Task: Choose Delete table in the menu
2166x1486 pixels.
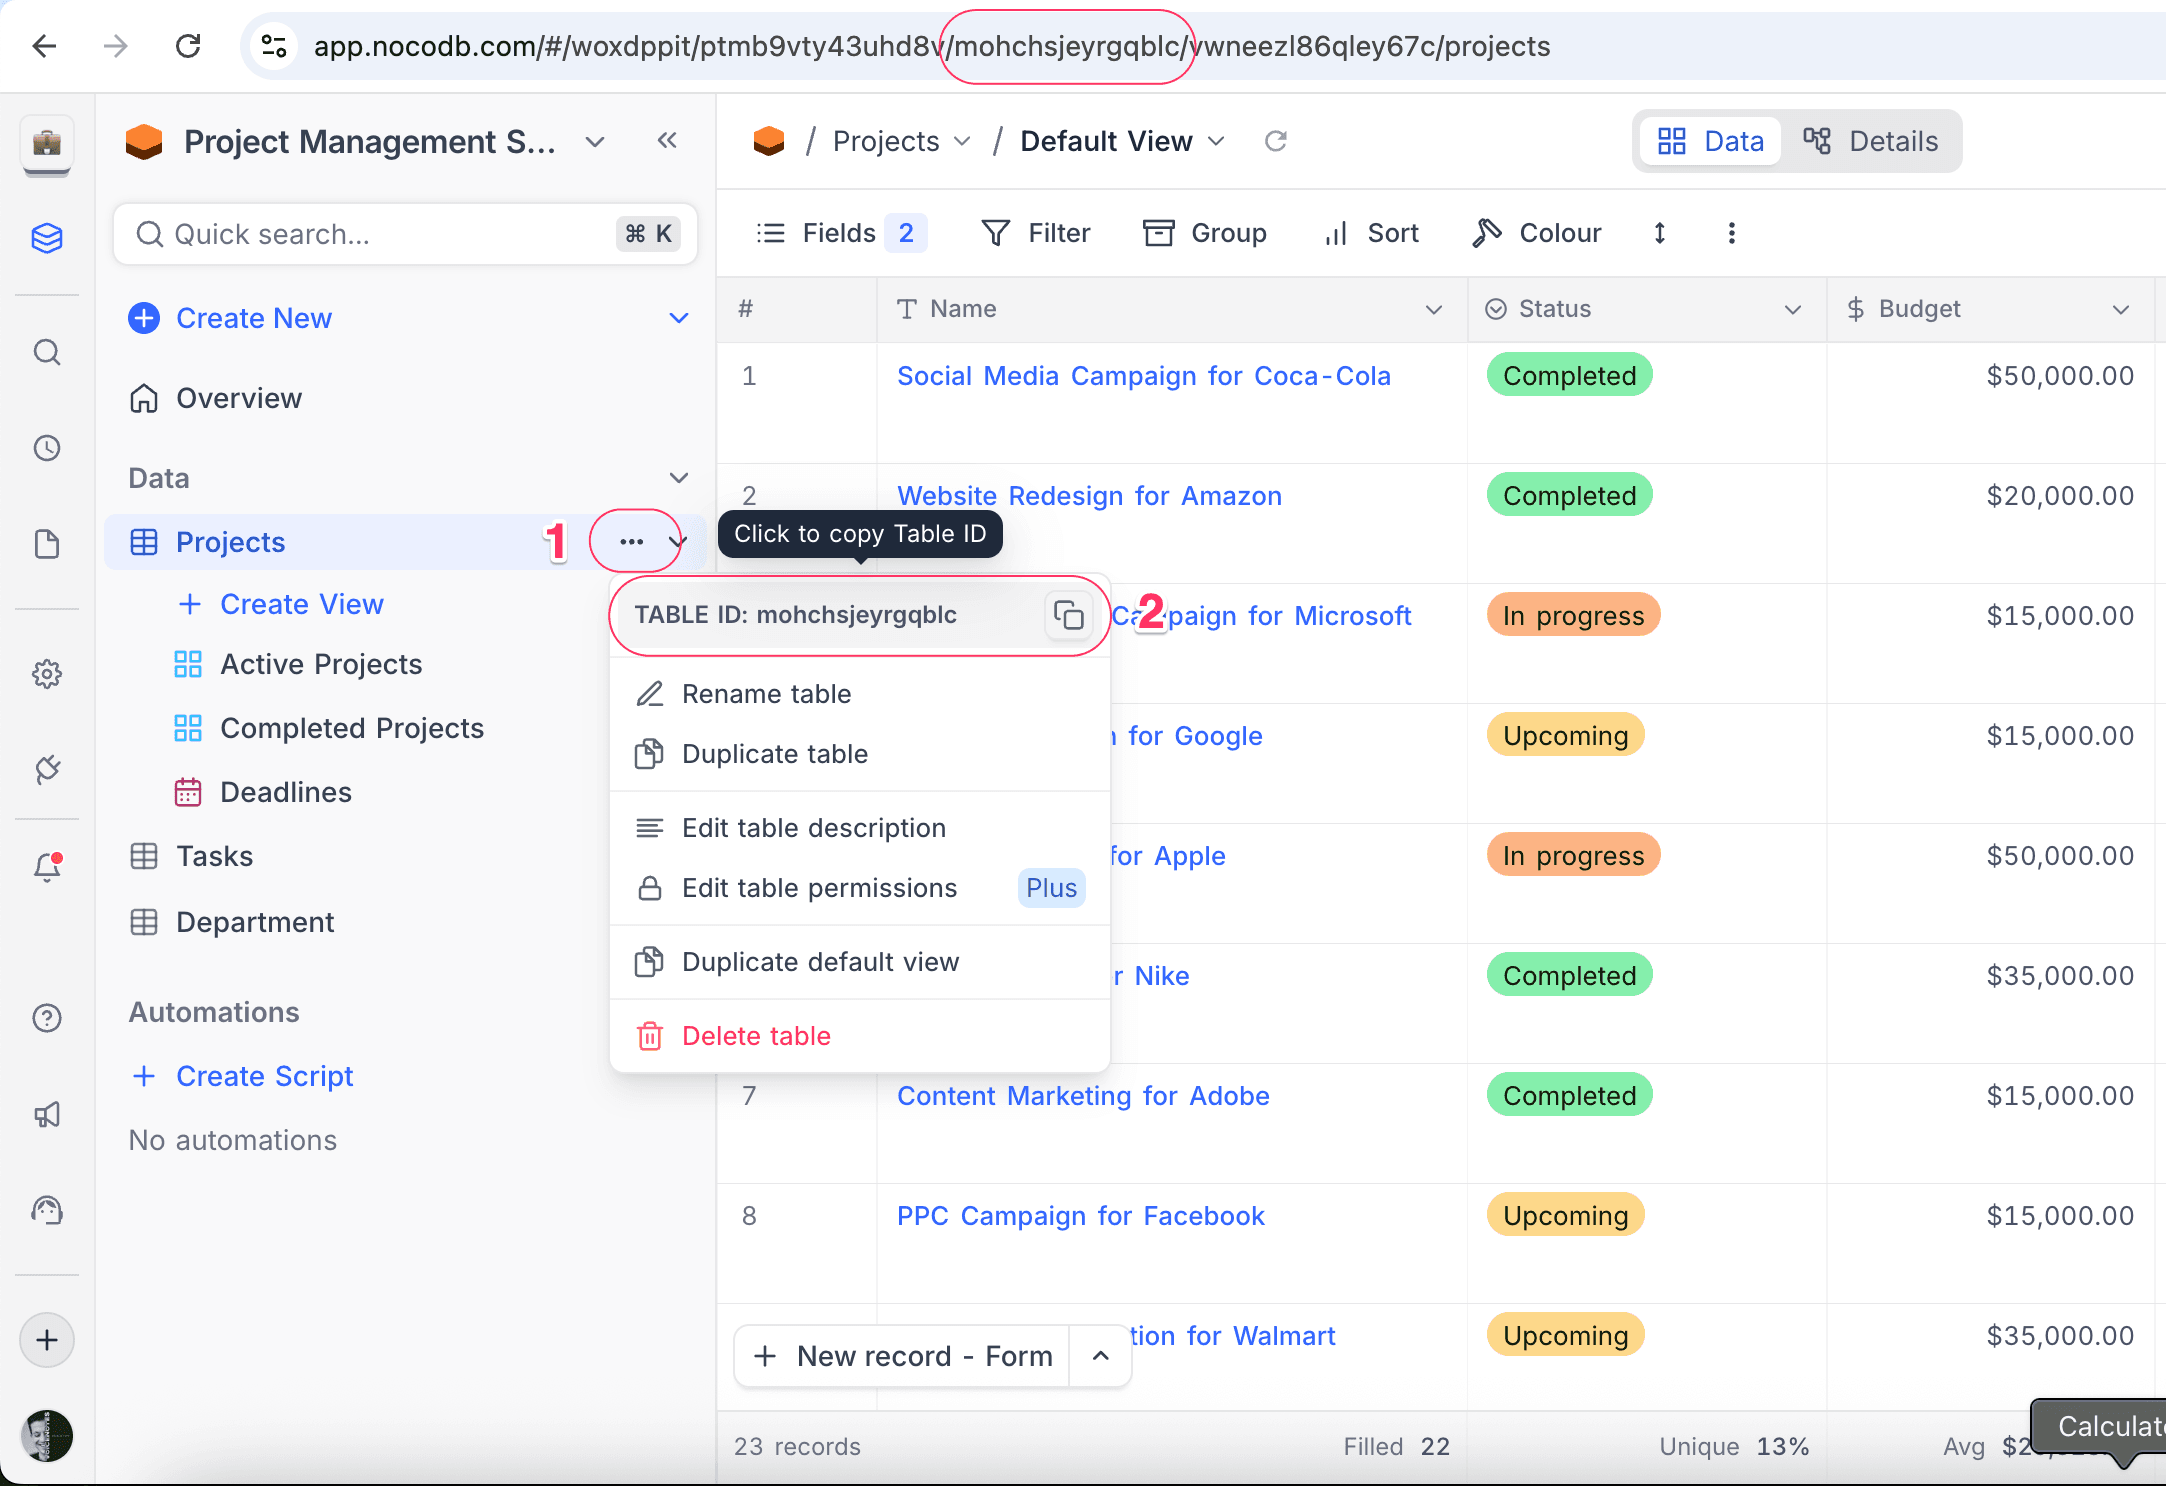Action: point(756,1036)
